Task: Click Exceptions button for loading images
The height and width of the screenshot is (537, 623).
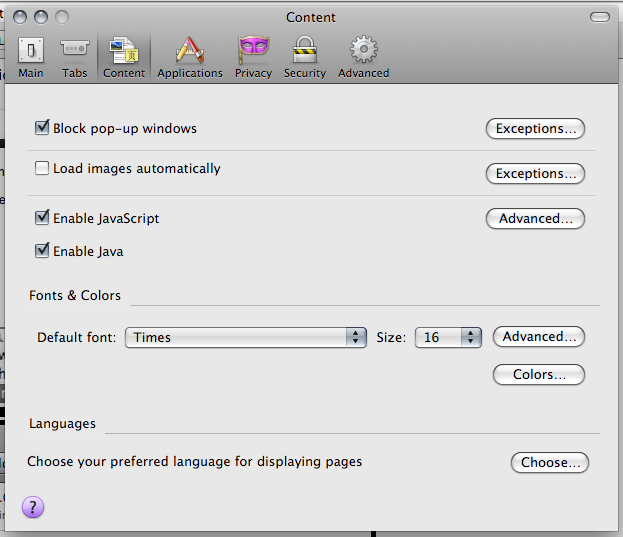Action: 535,173
